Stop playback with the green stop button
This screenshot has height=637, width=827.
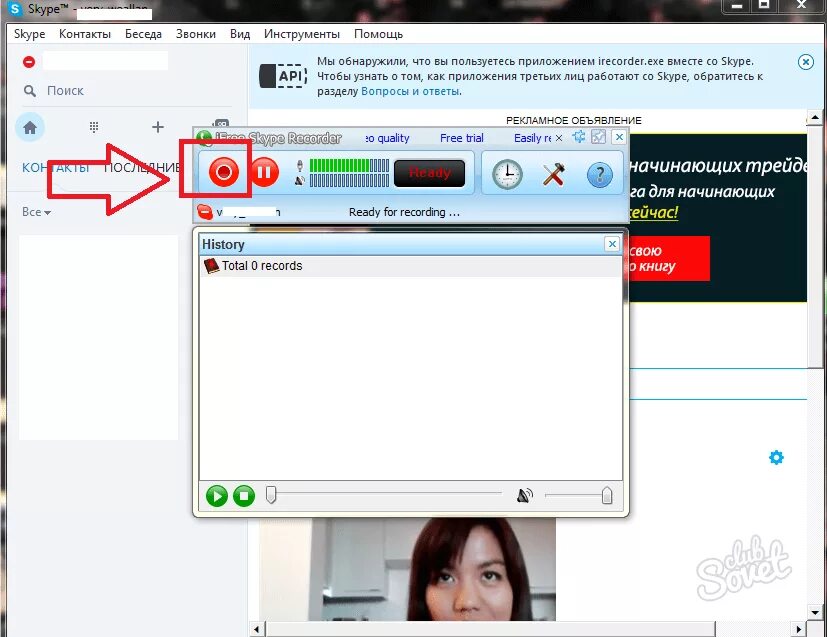point(244,496)
